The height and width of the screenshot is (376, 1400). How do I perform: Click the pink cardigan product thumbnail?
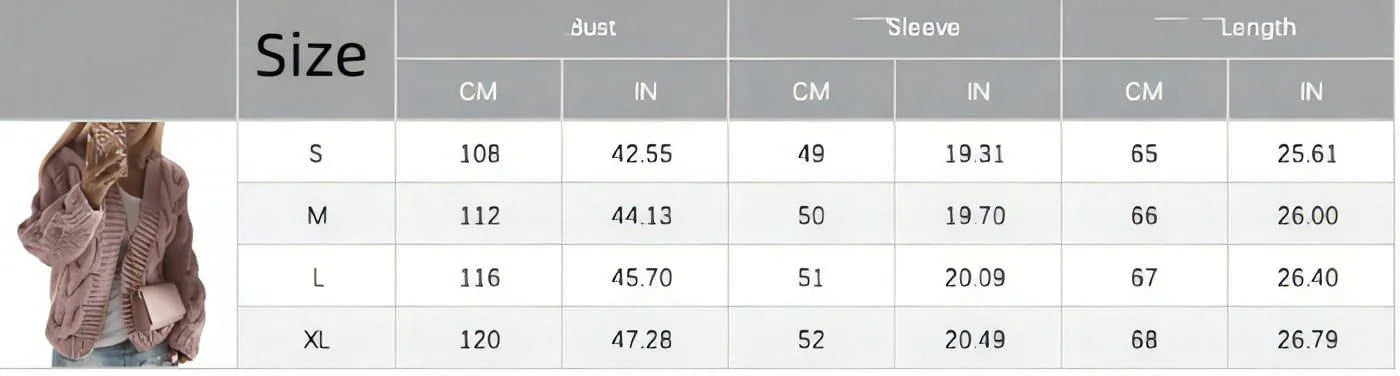point(111,244)
